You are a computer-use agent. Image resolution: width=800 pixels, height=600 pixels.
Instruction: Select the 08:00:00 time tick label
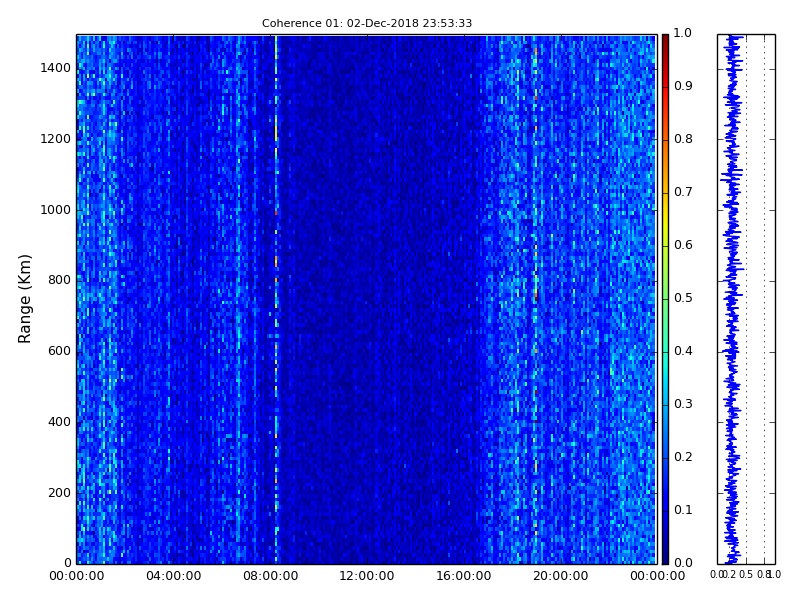(x=270, y=577)
